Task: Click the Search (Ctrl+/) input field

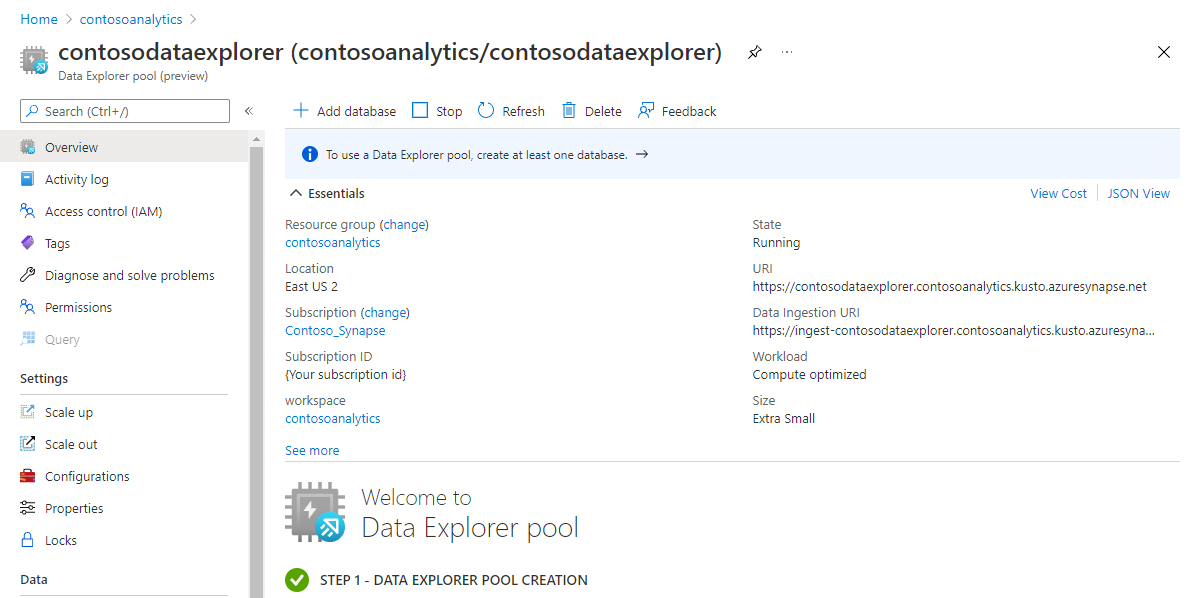Action: point(124,110)
